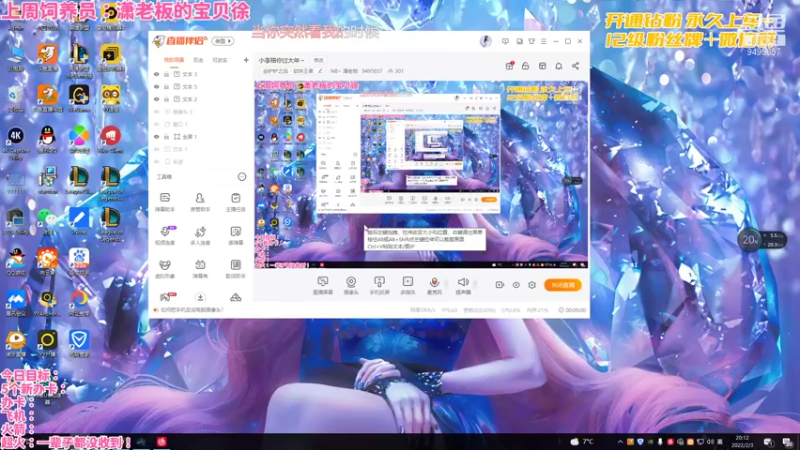Click the unlock padlock icon above preview
800x450 pixels.
point(525,66)
